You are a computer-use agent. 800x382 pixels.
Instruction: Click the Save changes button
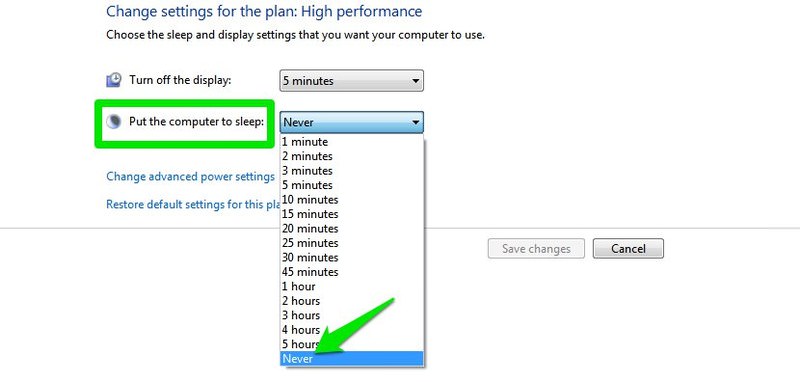(x=536, y=248)
